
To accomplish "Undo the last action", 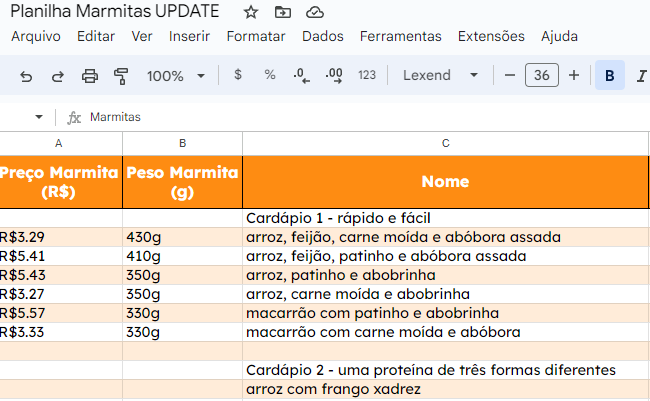I will [26, 76].
